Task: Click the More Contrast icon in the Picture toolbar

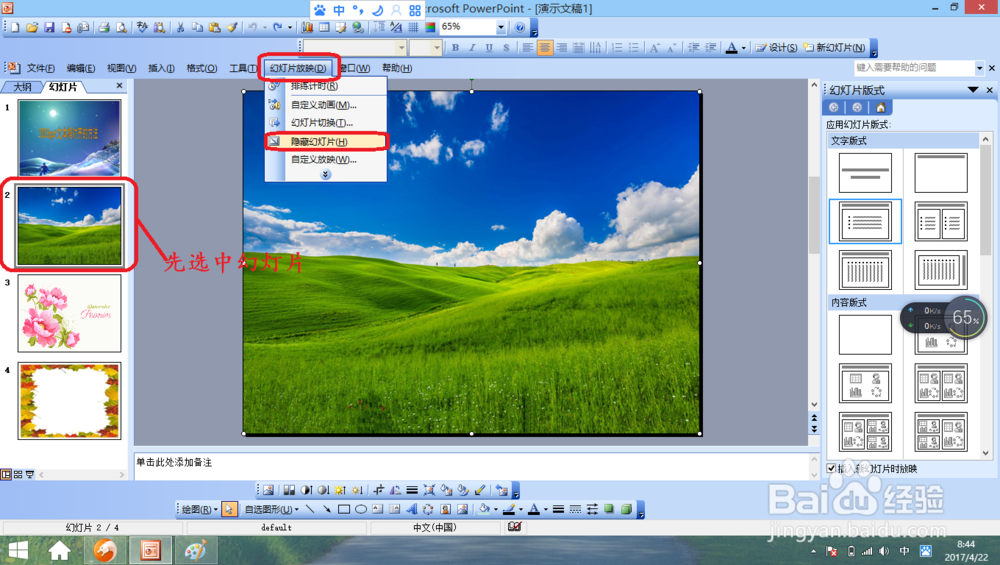Action: (x=307, y=490)
